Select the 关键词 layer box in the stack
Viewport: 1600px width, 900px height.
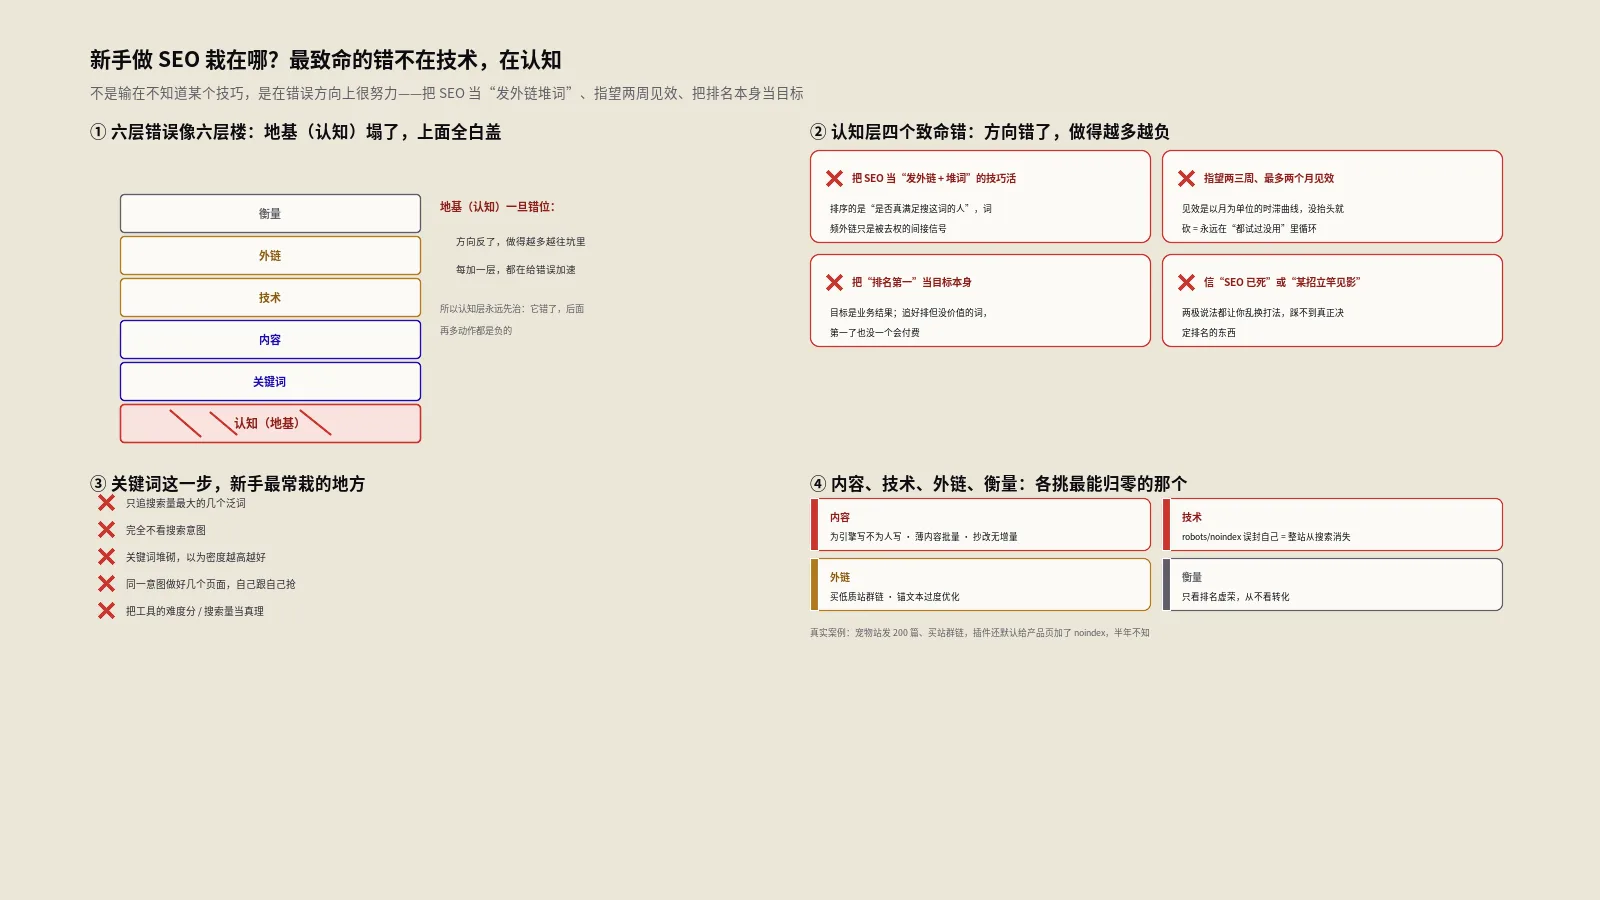coord(270,381)
